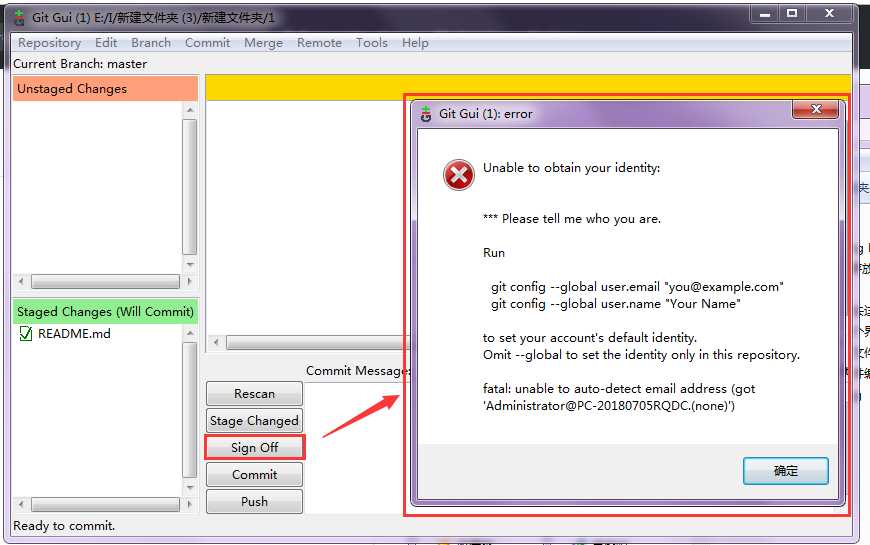
Task: Open the Remote menu
Action: [x=319, y=43]
